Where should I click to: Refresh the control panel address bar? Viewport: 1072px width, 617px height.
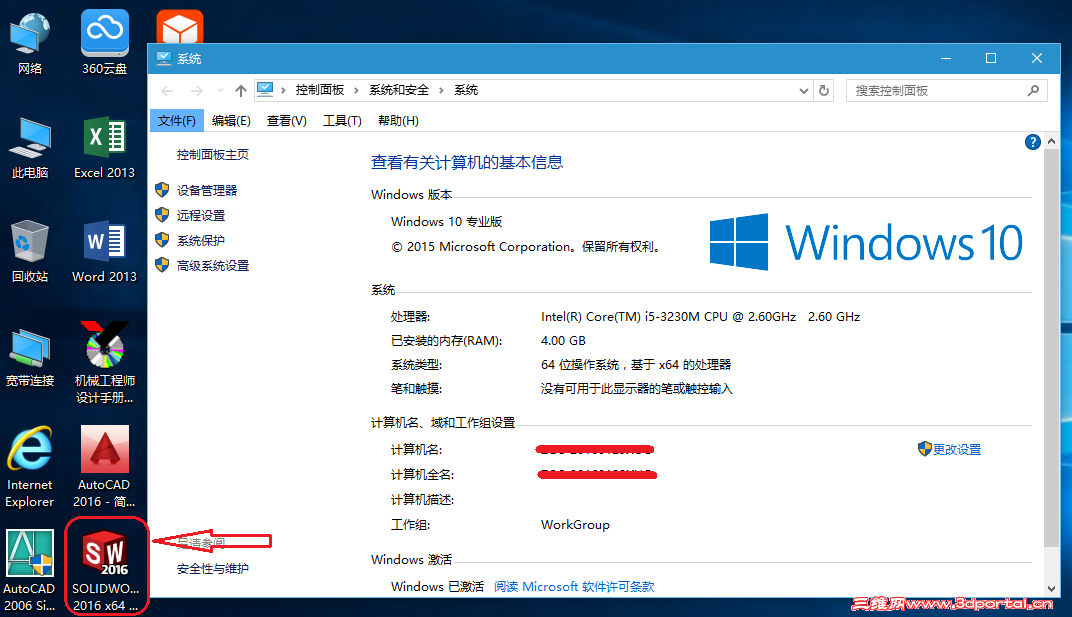pos(824,90)
